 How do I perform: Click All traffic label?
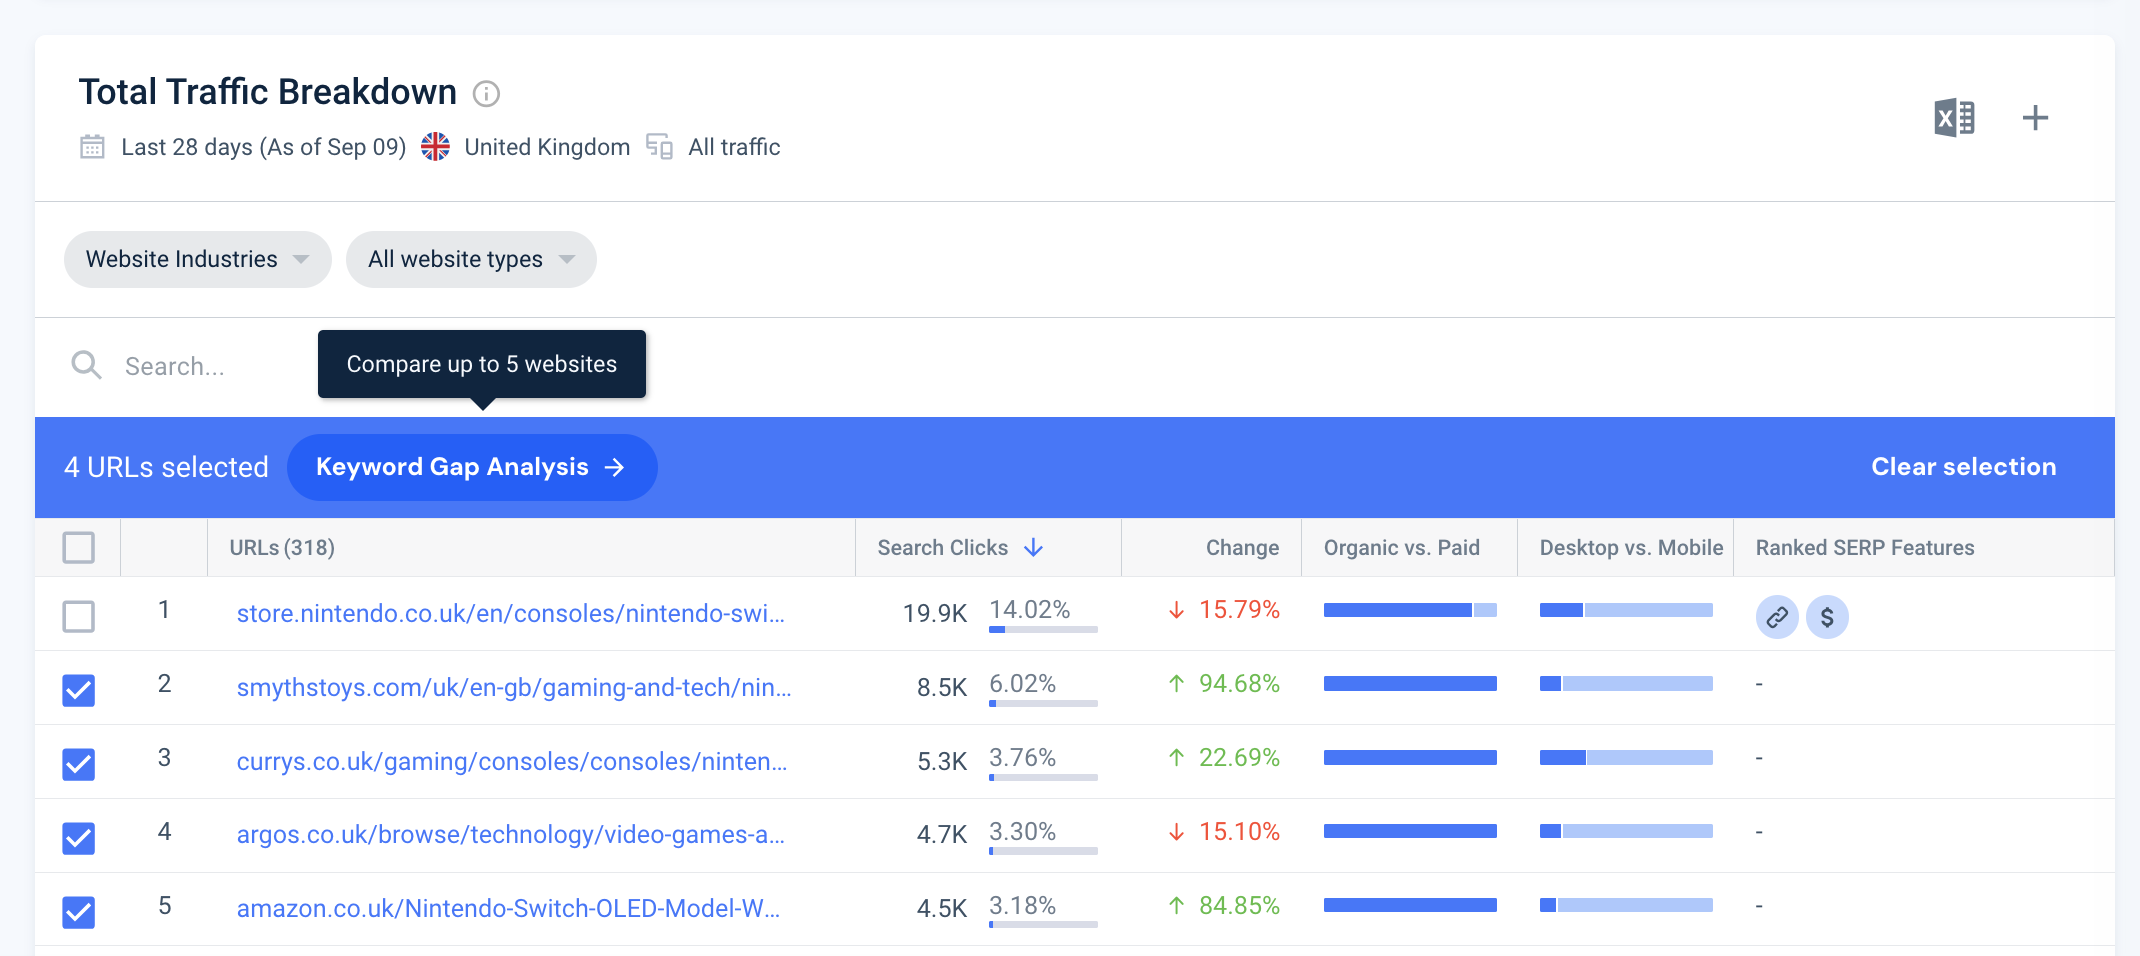coord(734,147)
